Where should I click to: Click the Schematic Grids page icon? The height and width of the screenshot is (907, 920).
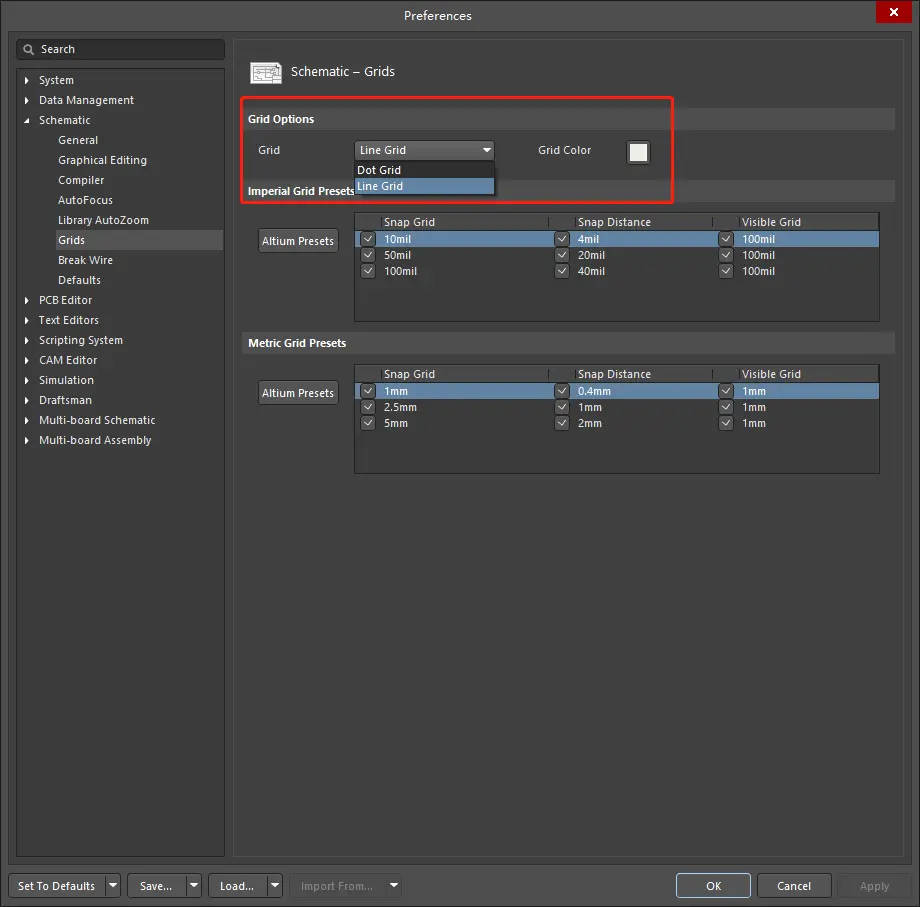click(x=266, y=73)
